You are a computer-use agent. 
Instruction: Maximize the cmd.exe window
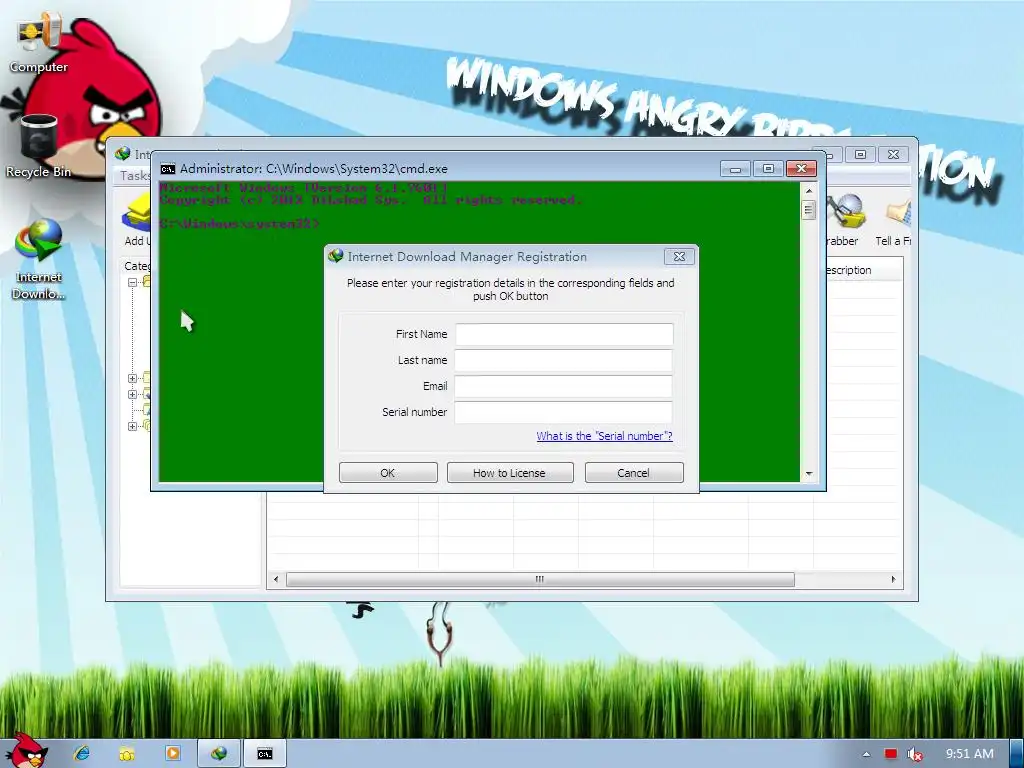pos(768,169)
